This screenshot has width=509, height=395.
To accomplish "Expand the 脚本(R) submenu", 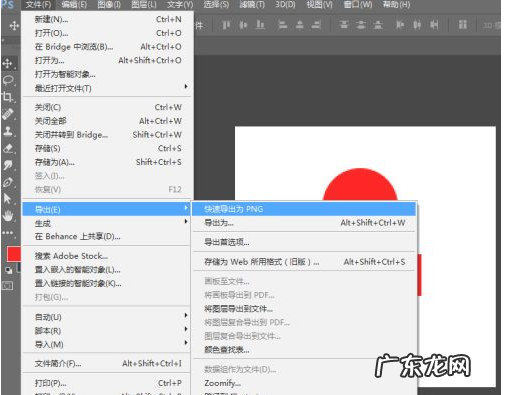I will 106,331.
